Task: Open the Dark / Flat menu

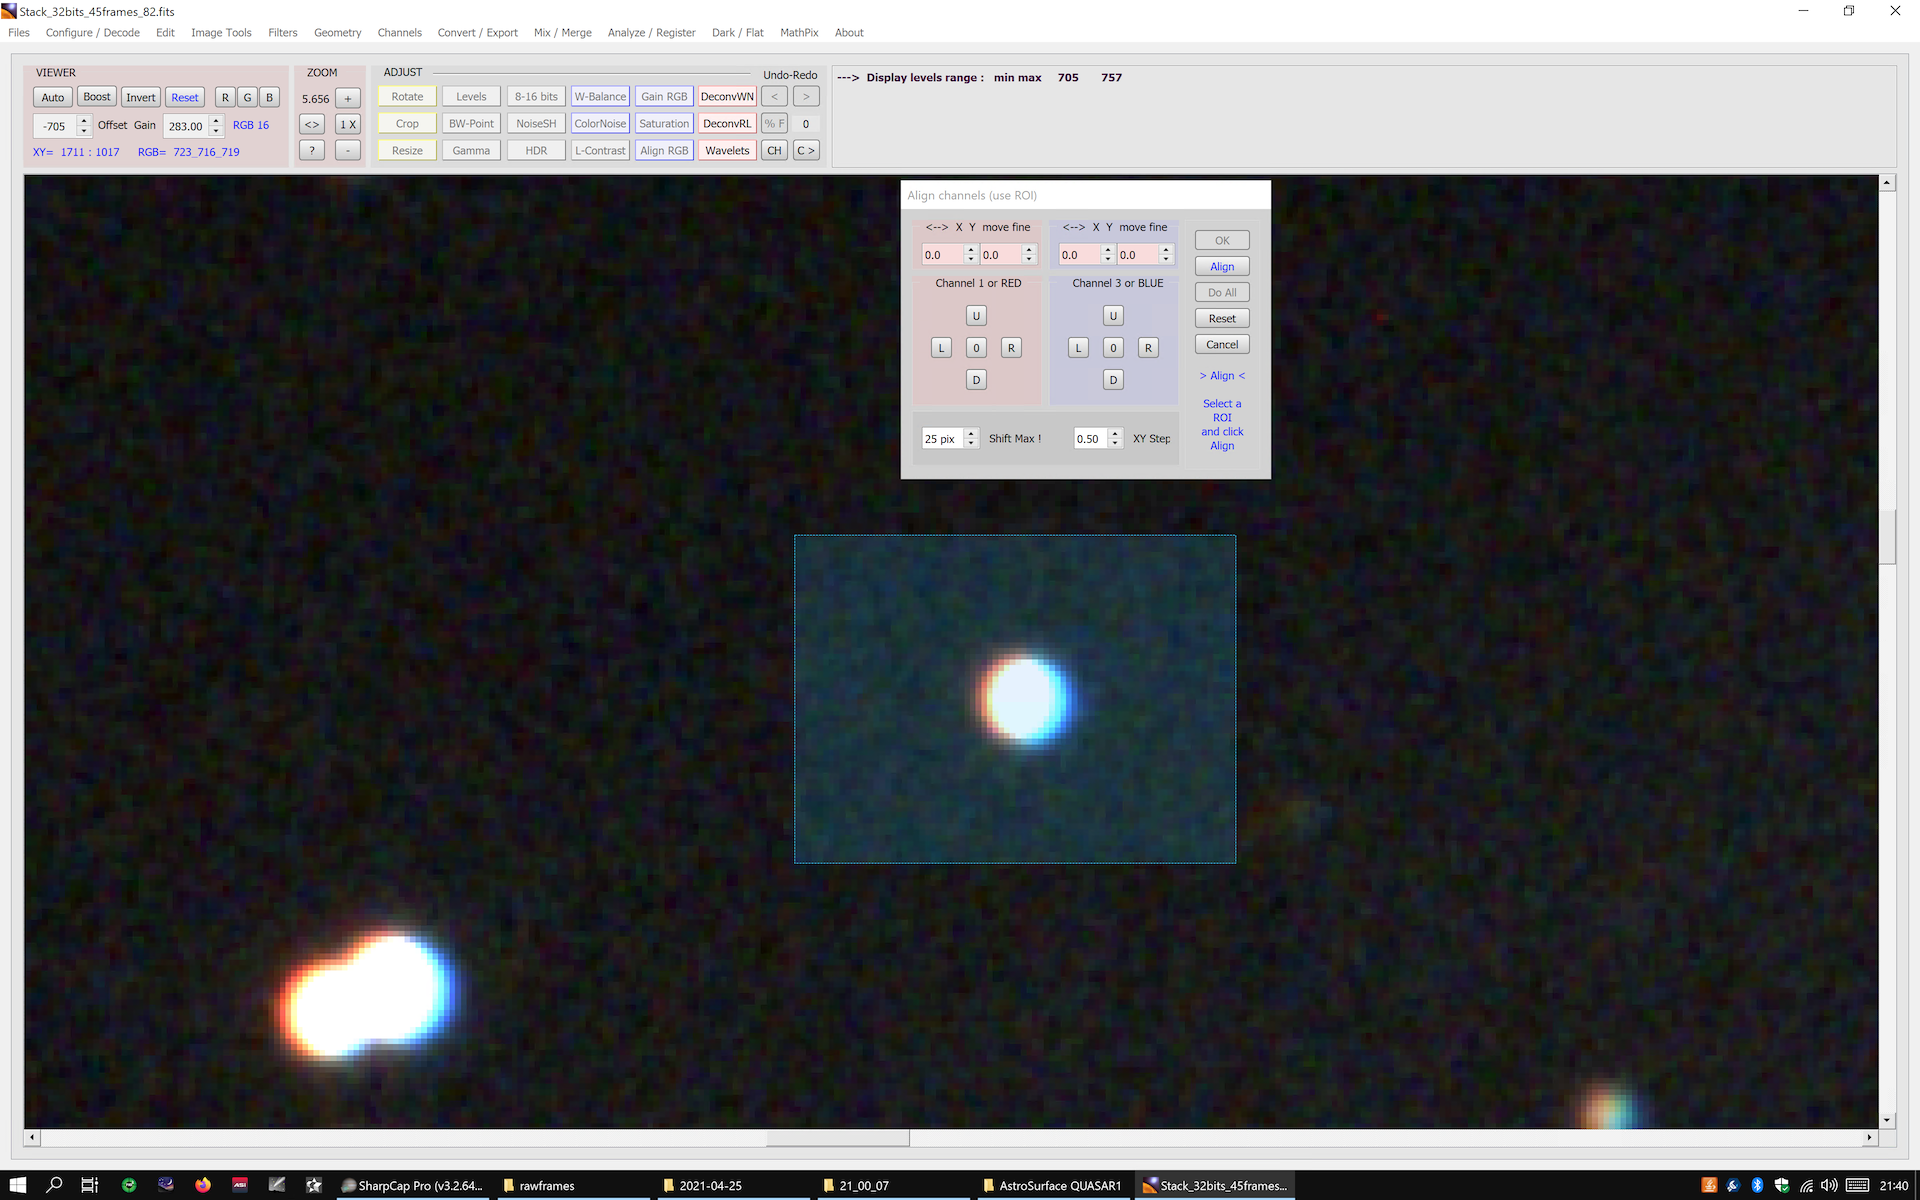Action: point(737,33)
